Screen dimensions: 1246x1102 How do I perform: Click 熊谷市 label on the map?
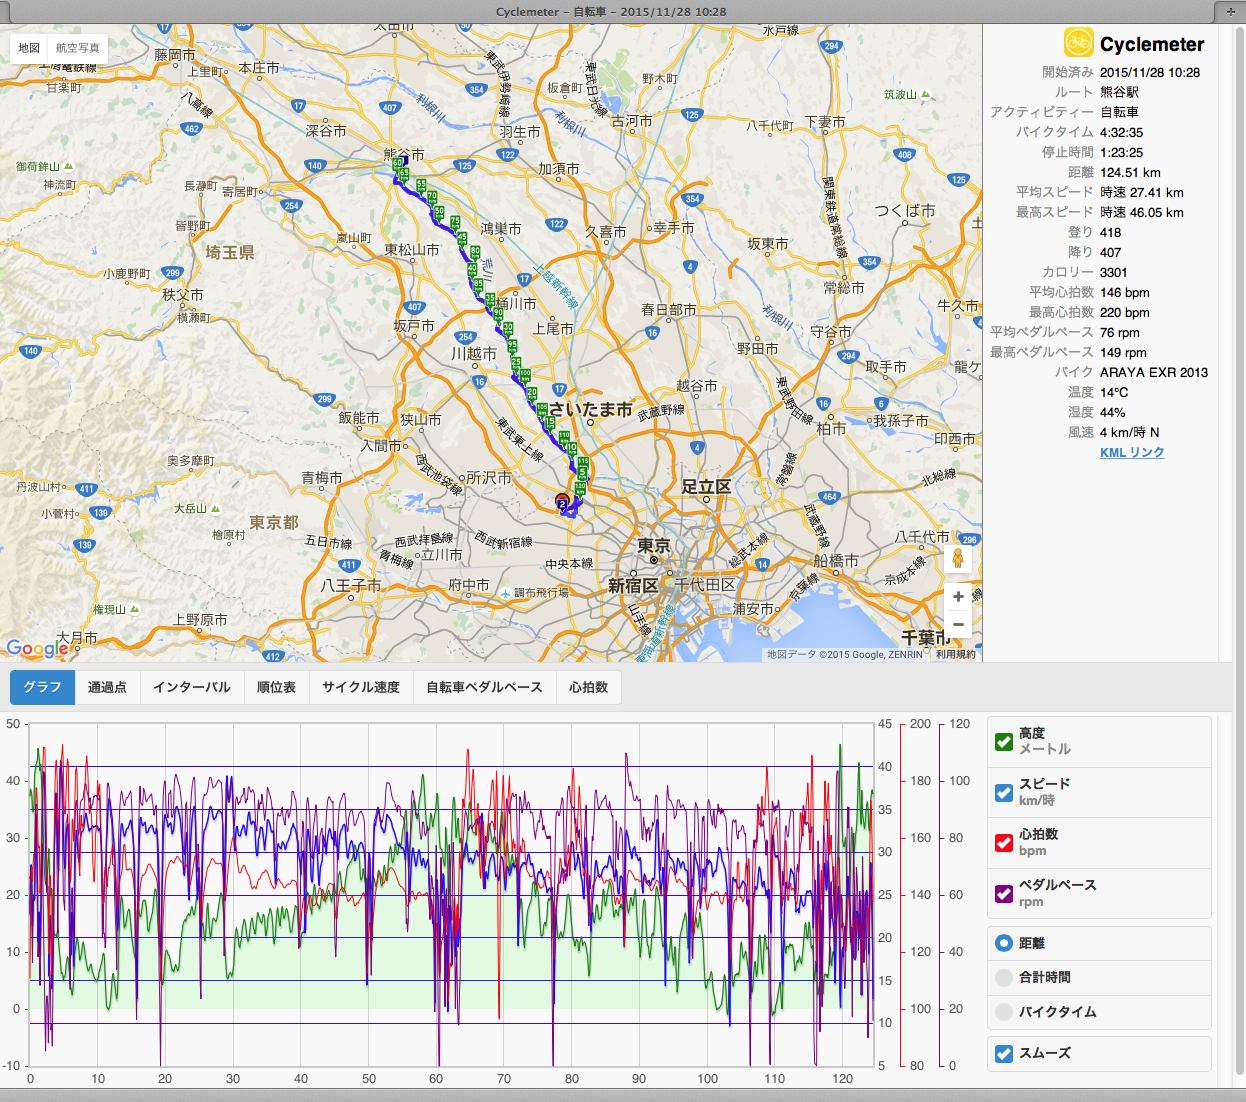pyautogui.click(x=405, y=154)
